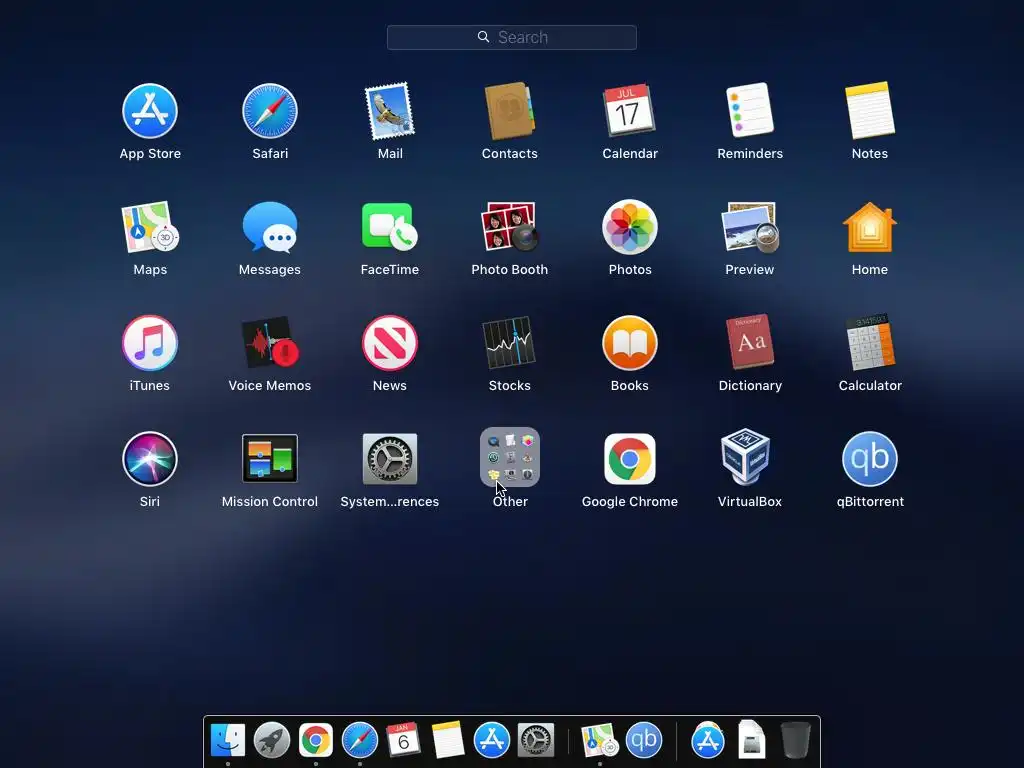Start the FaceTime app

click(x=390, y=227)
